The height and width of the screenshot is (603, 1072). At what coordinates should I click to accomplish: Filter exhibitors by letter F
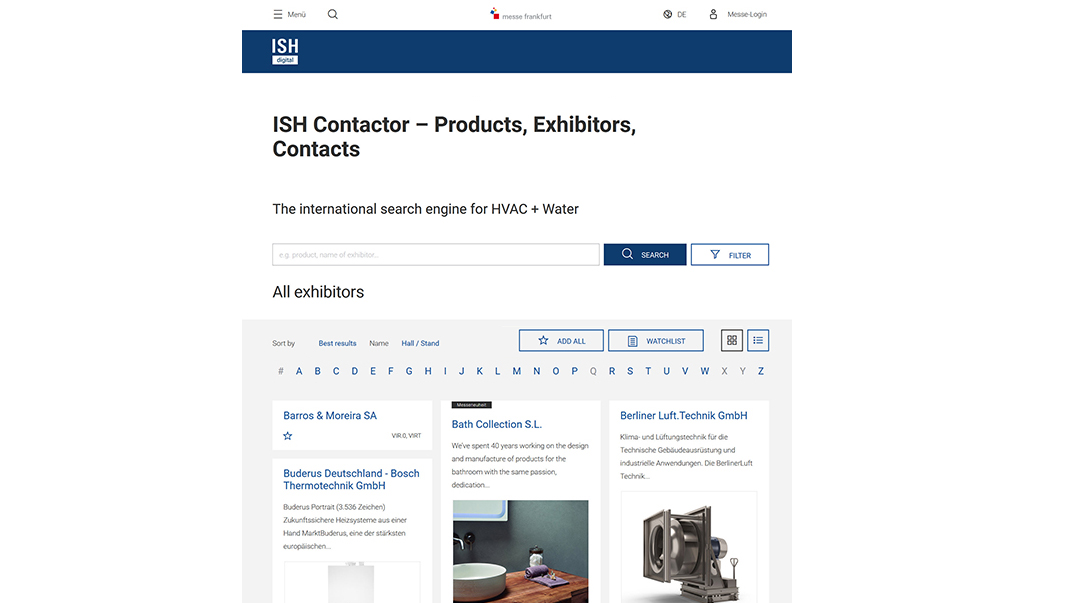[390, 371]
